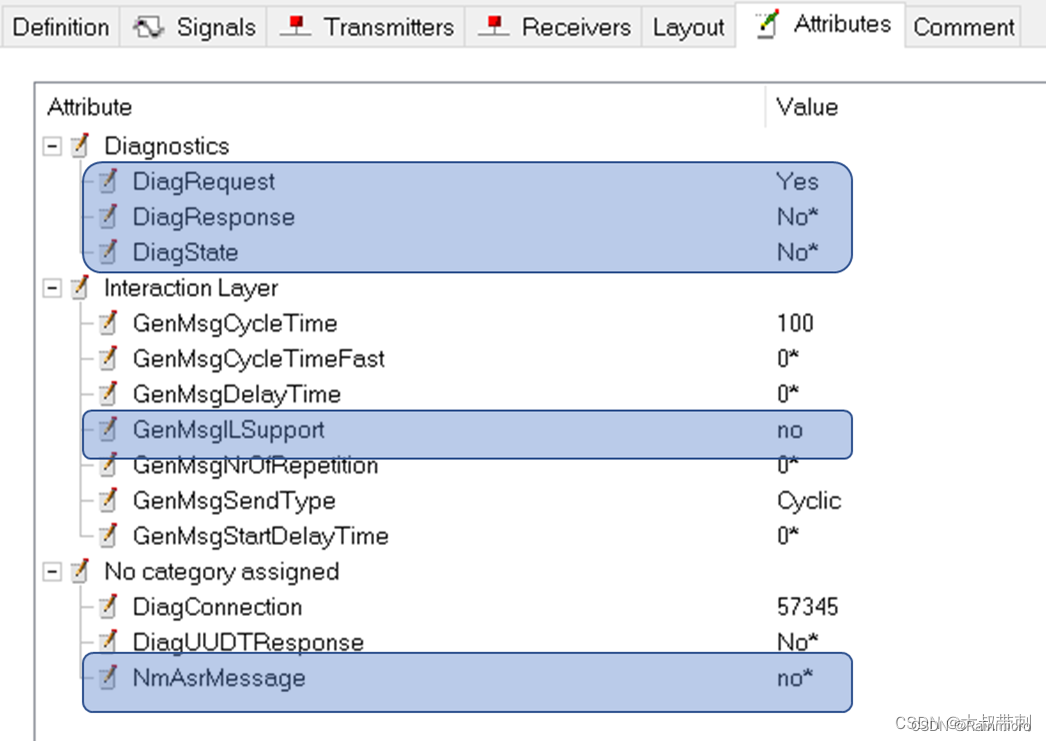Select the DiagState attribute row
The height and width of the screenshot is (741, 1046).
pos(185,252)
